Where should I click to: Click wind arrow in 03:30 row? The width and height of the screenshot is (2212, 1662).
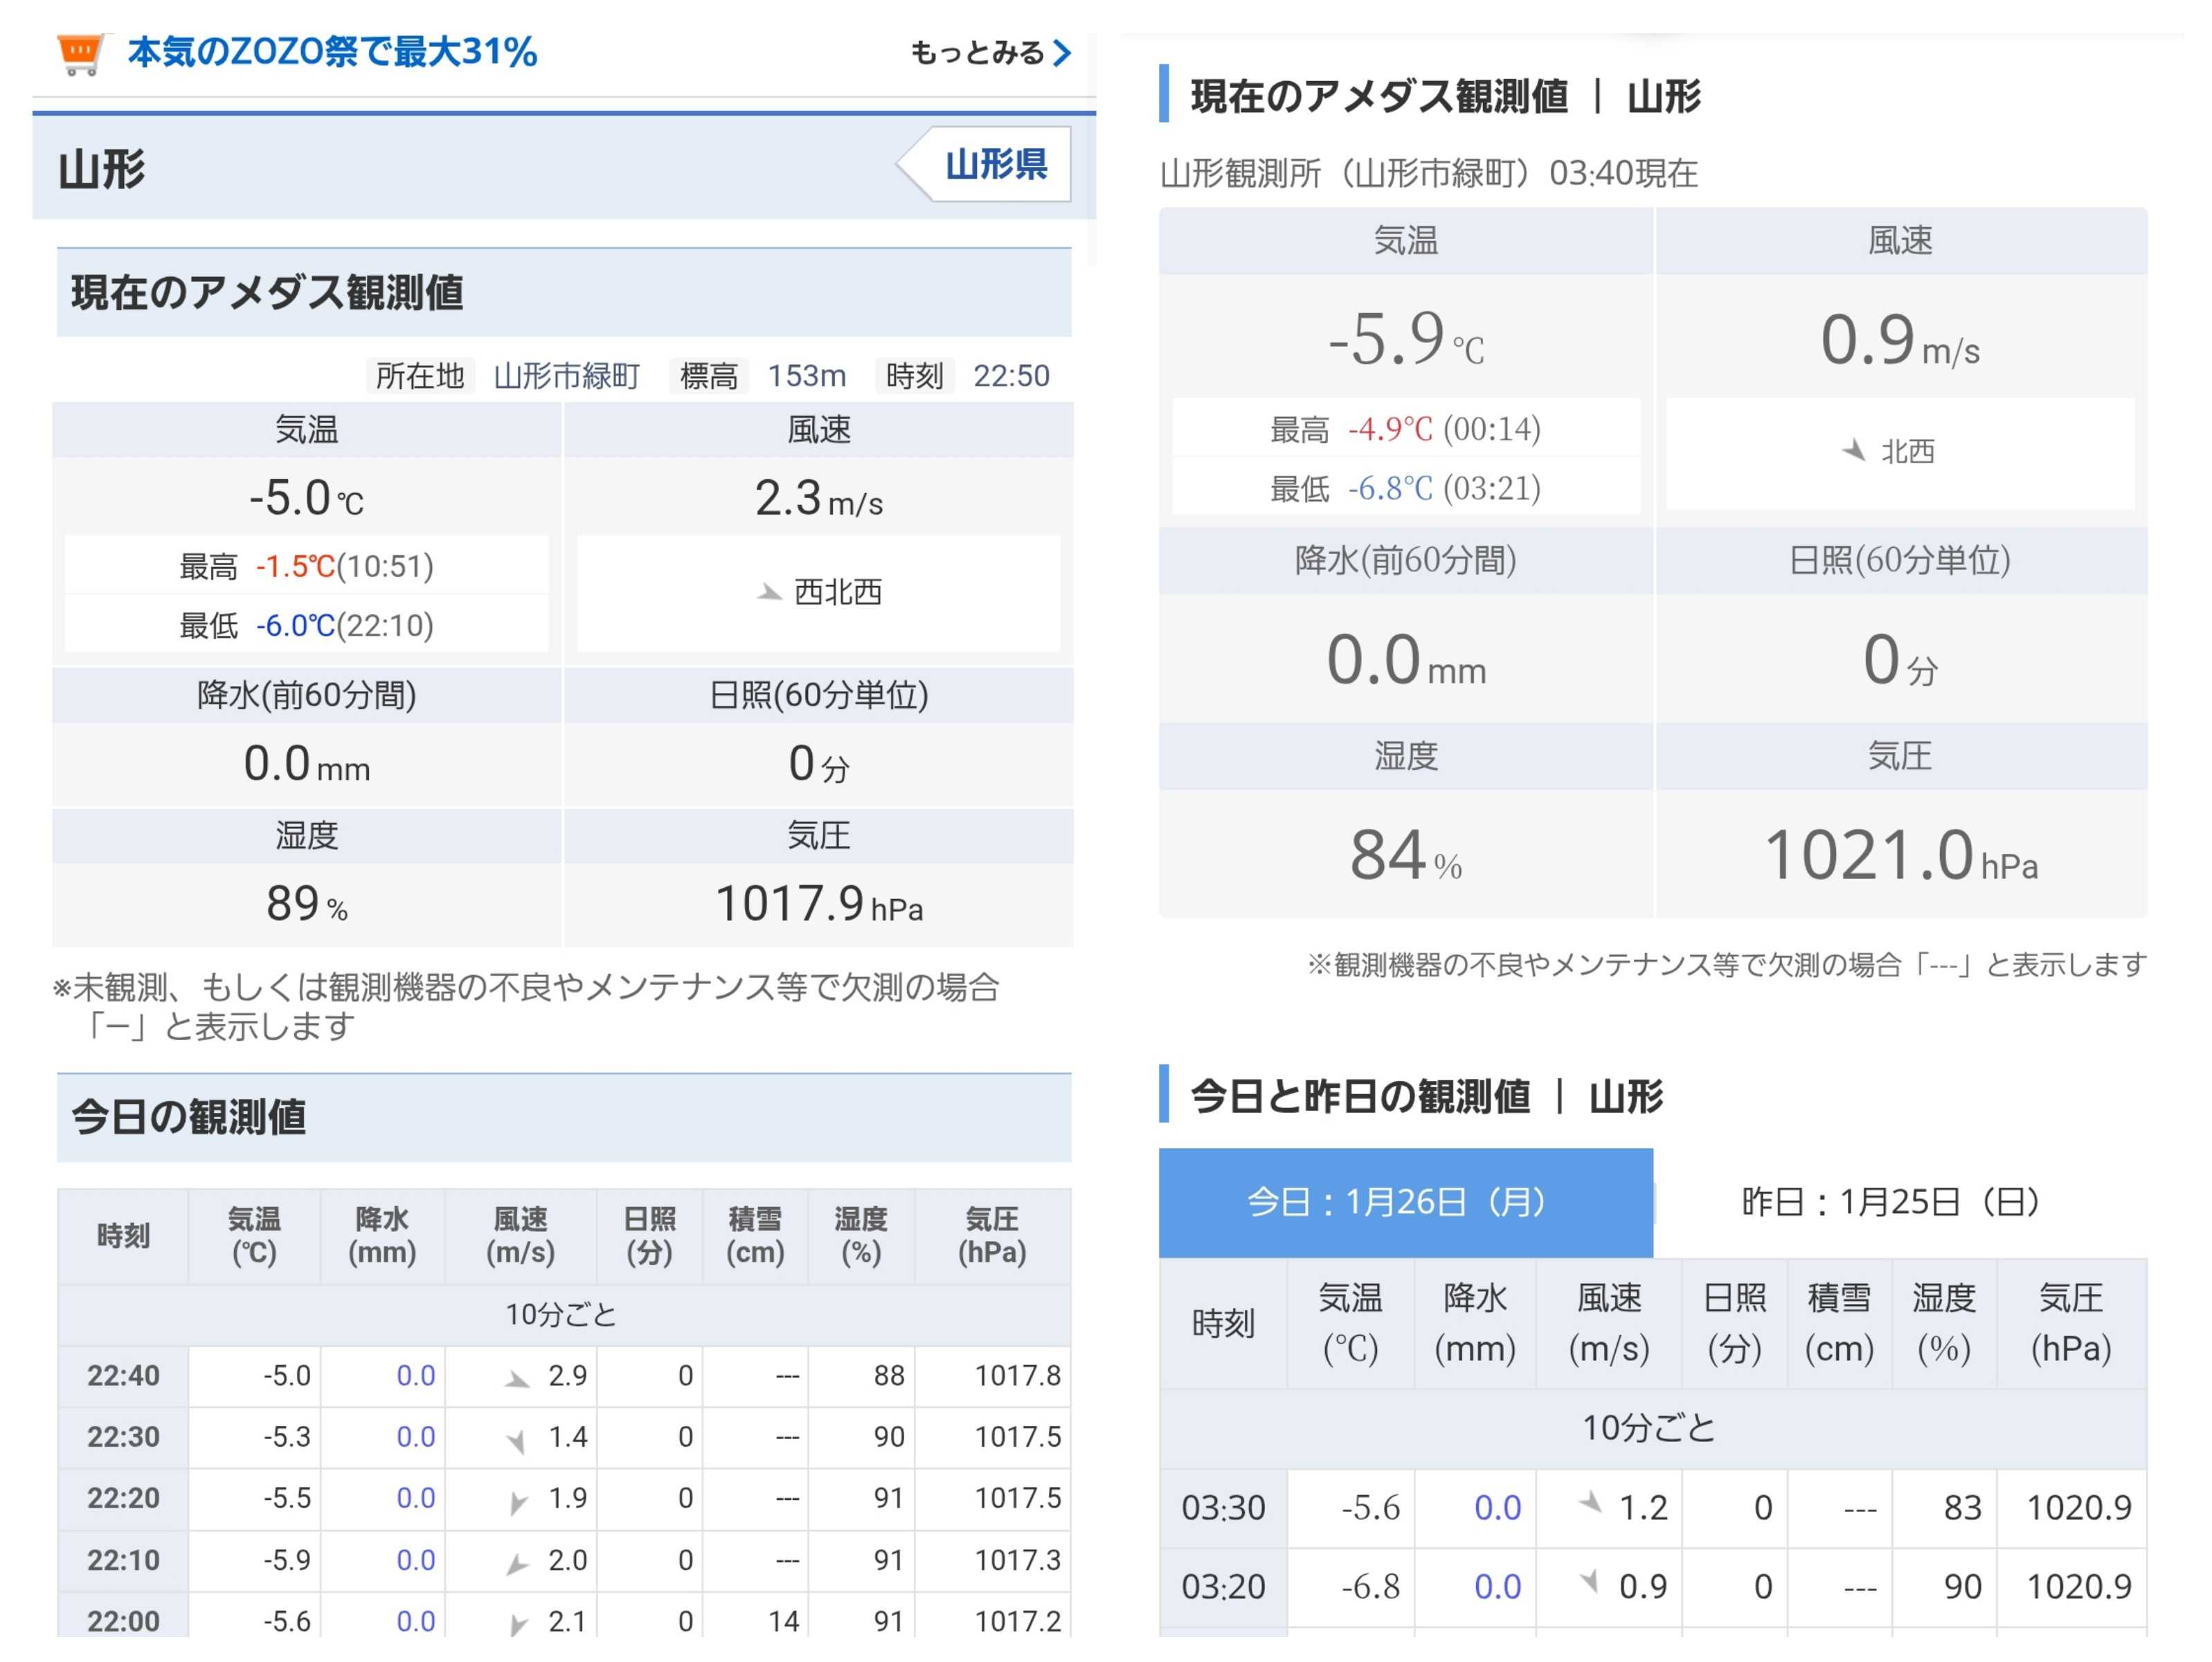point(1590,1501)
